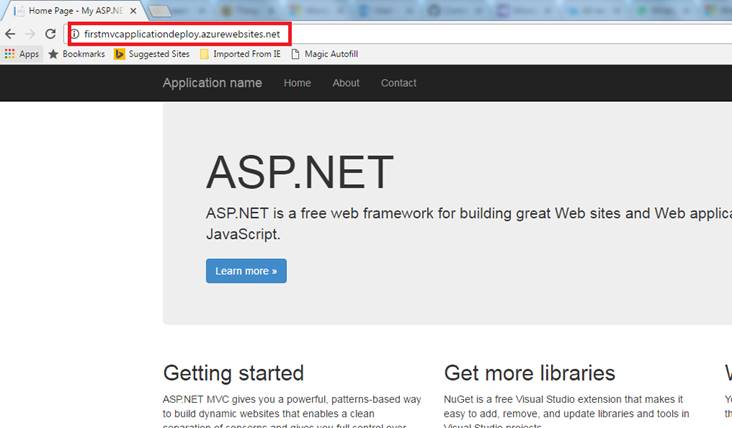Viewport: 732px width, 428px height.
Task: Open the Imported From IE folder
Action: [240, 54]
